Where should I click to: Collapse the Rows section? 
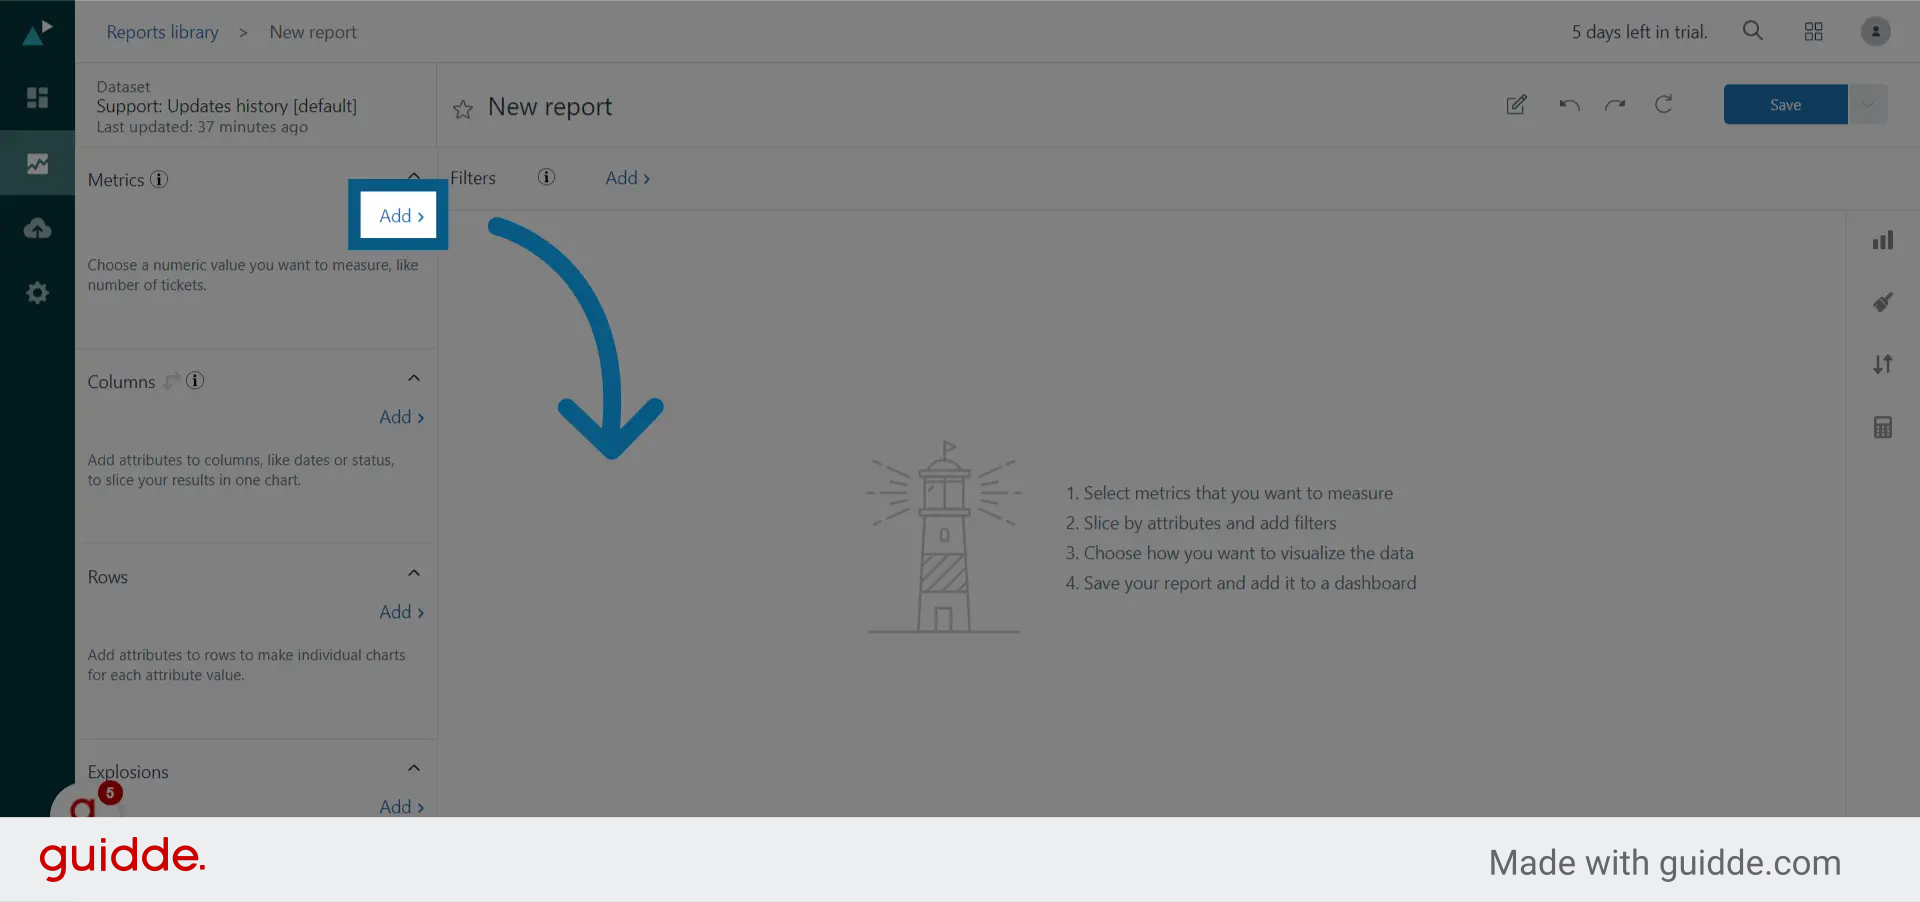click(414, 573)
